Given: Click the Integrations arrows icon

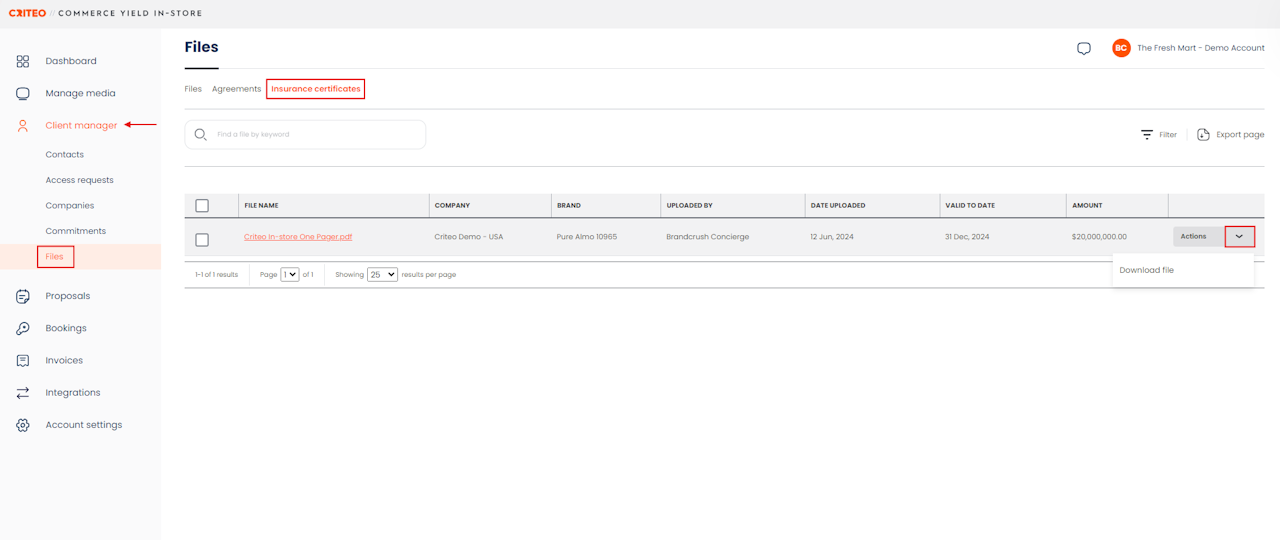Looking at the screenshot, I should [x=23, y=393].
